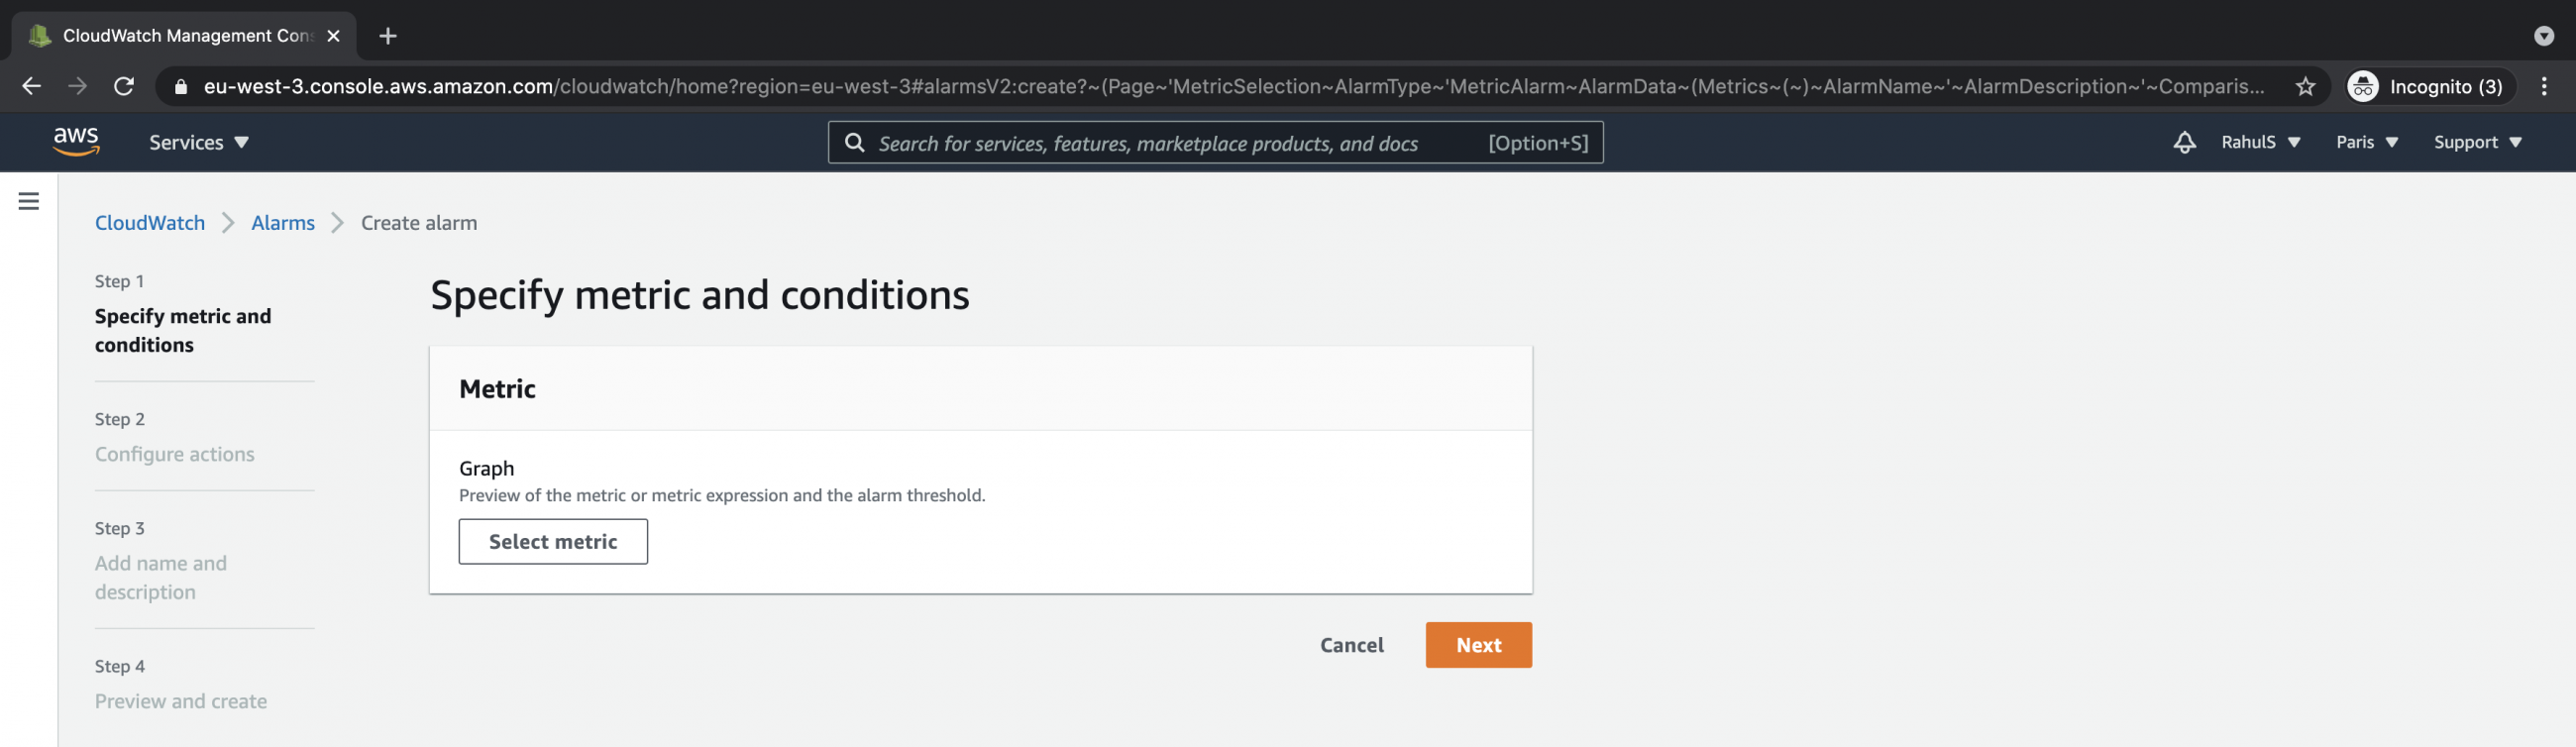This screenshot has height=747, width=2576.
Task: Open the Chrome three-dot menu
Action: pyautogui.click(x=2544, y=87)
